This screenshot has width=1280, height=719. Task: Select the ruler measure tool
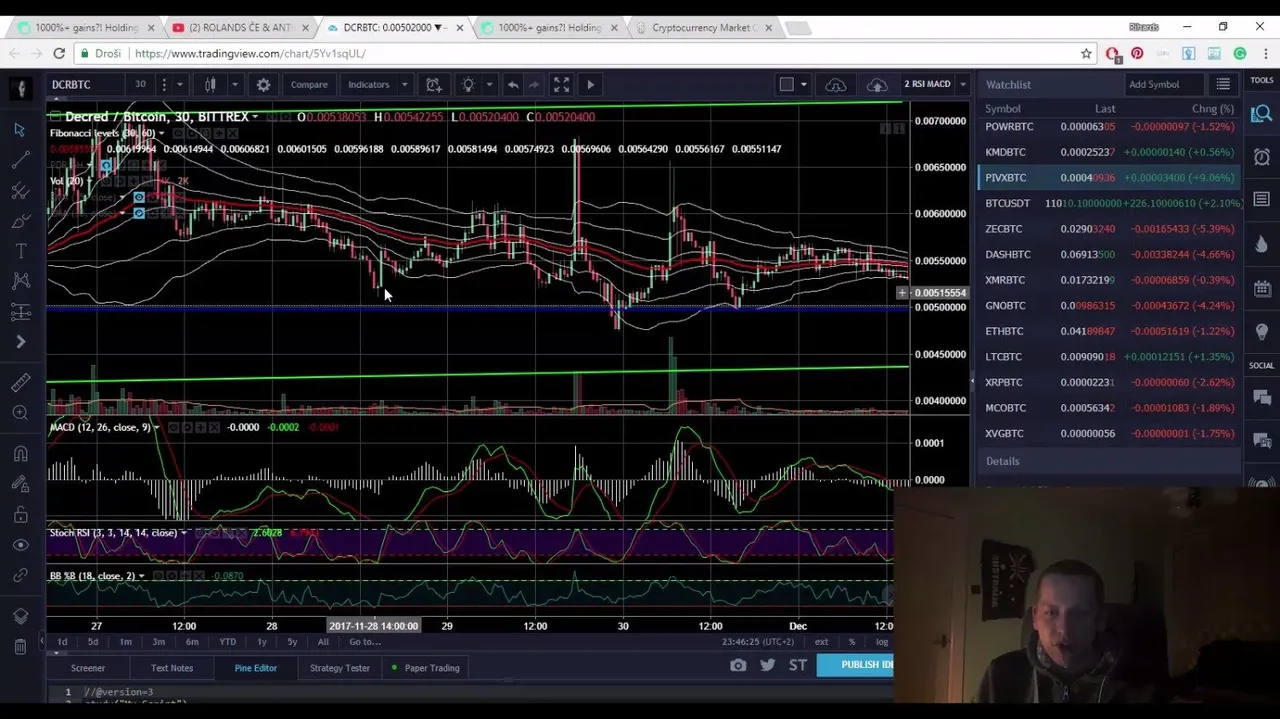tap(20, 382)
